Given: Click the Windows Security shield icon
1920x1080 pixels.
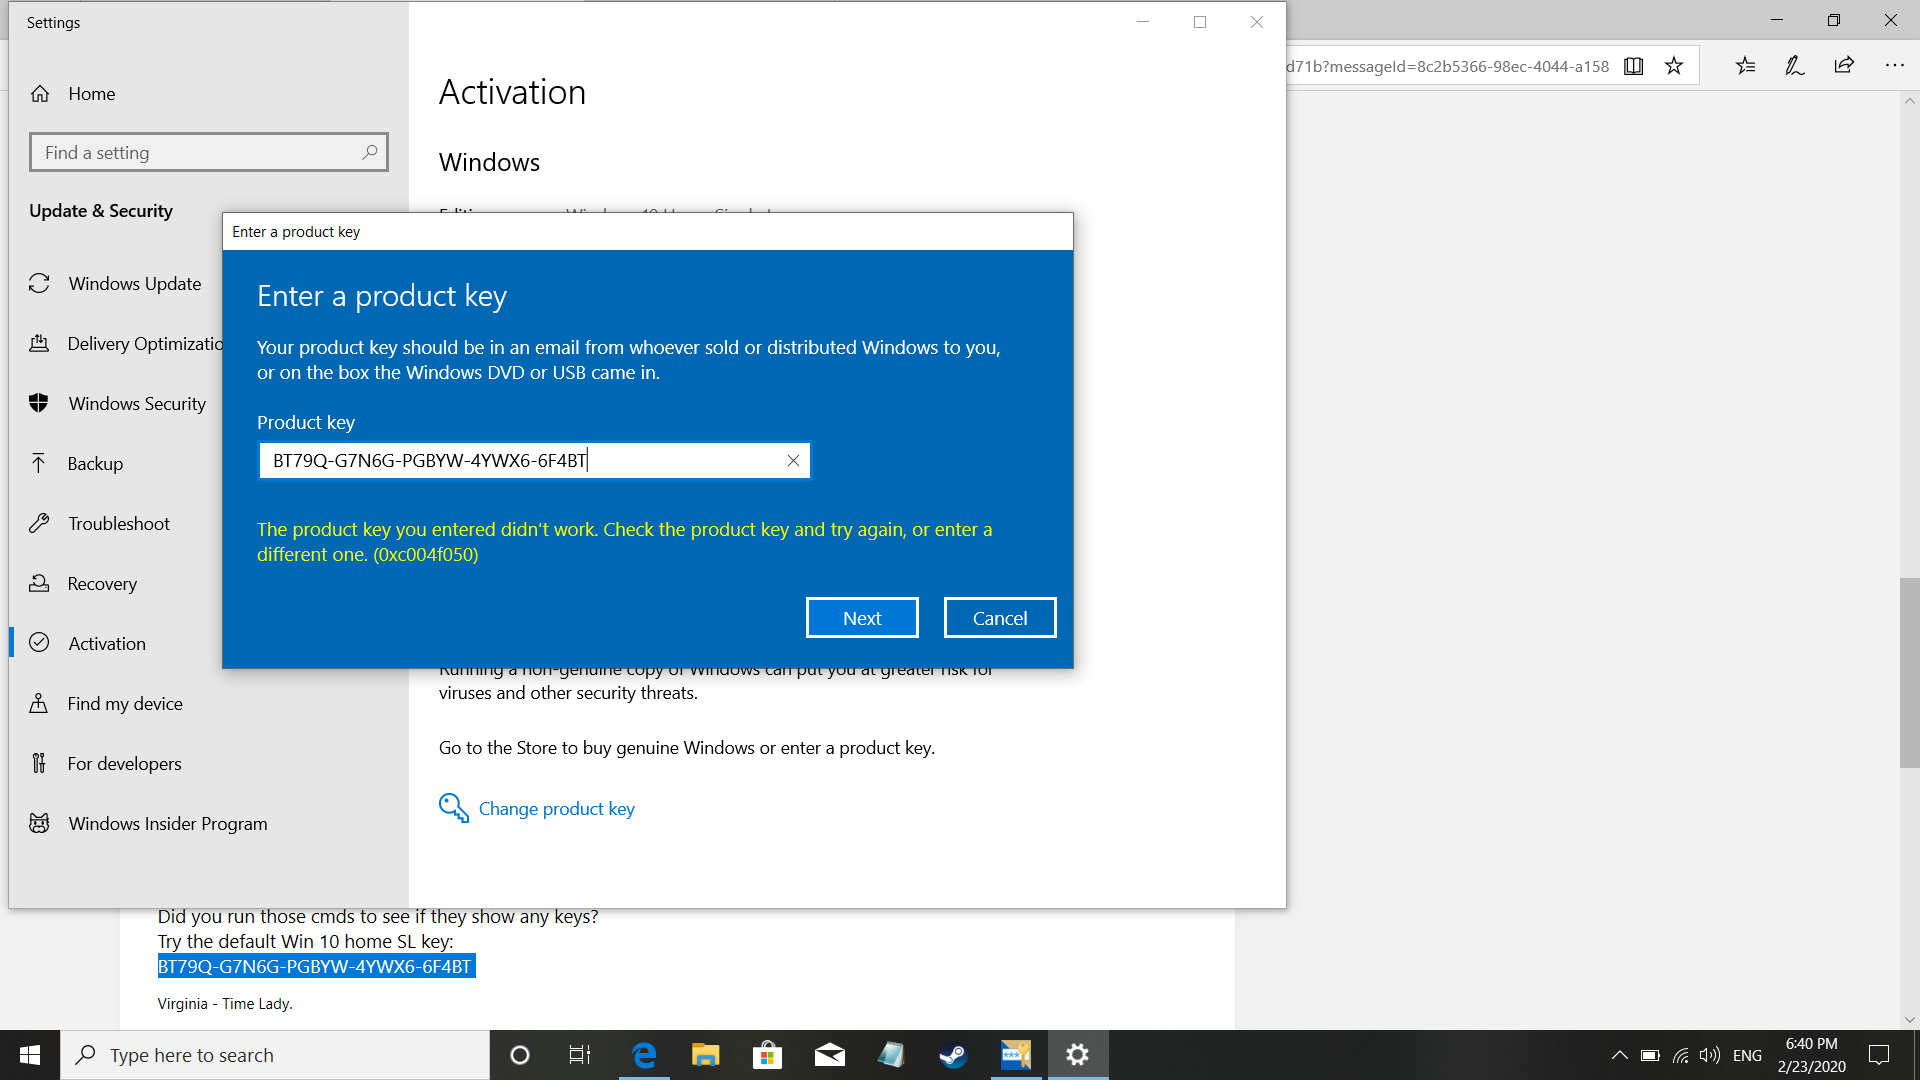Looking at the screenshot, I should click(39, 403).
